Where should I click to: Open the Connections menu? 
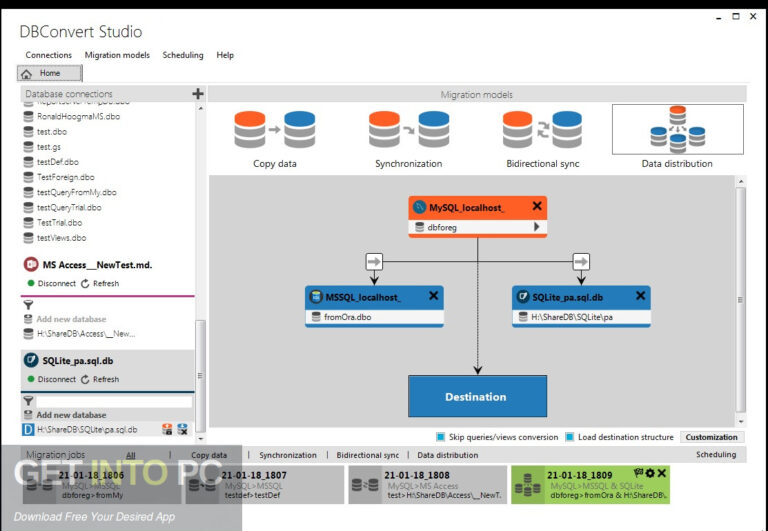pos(48,55)
